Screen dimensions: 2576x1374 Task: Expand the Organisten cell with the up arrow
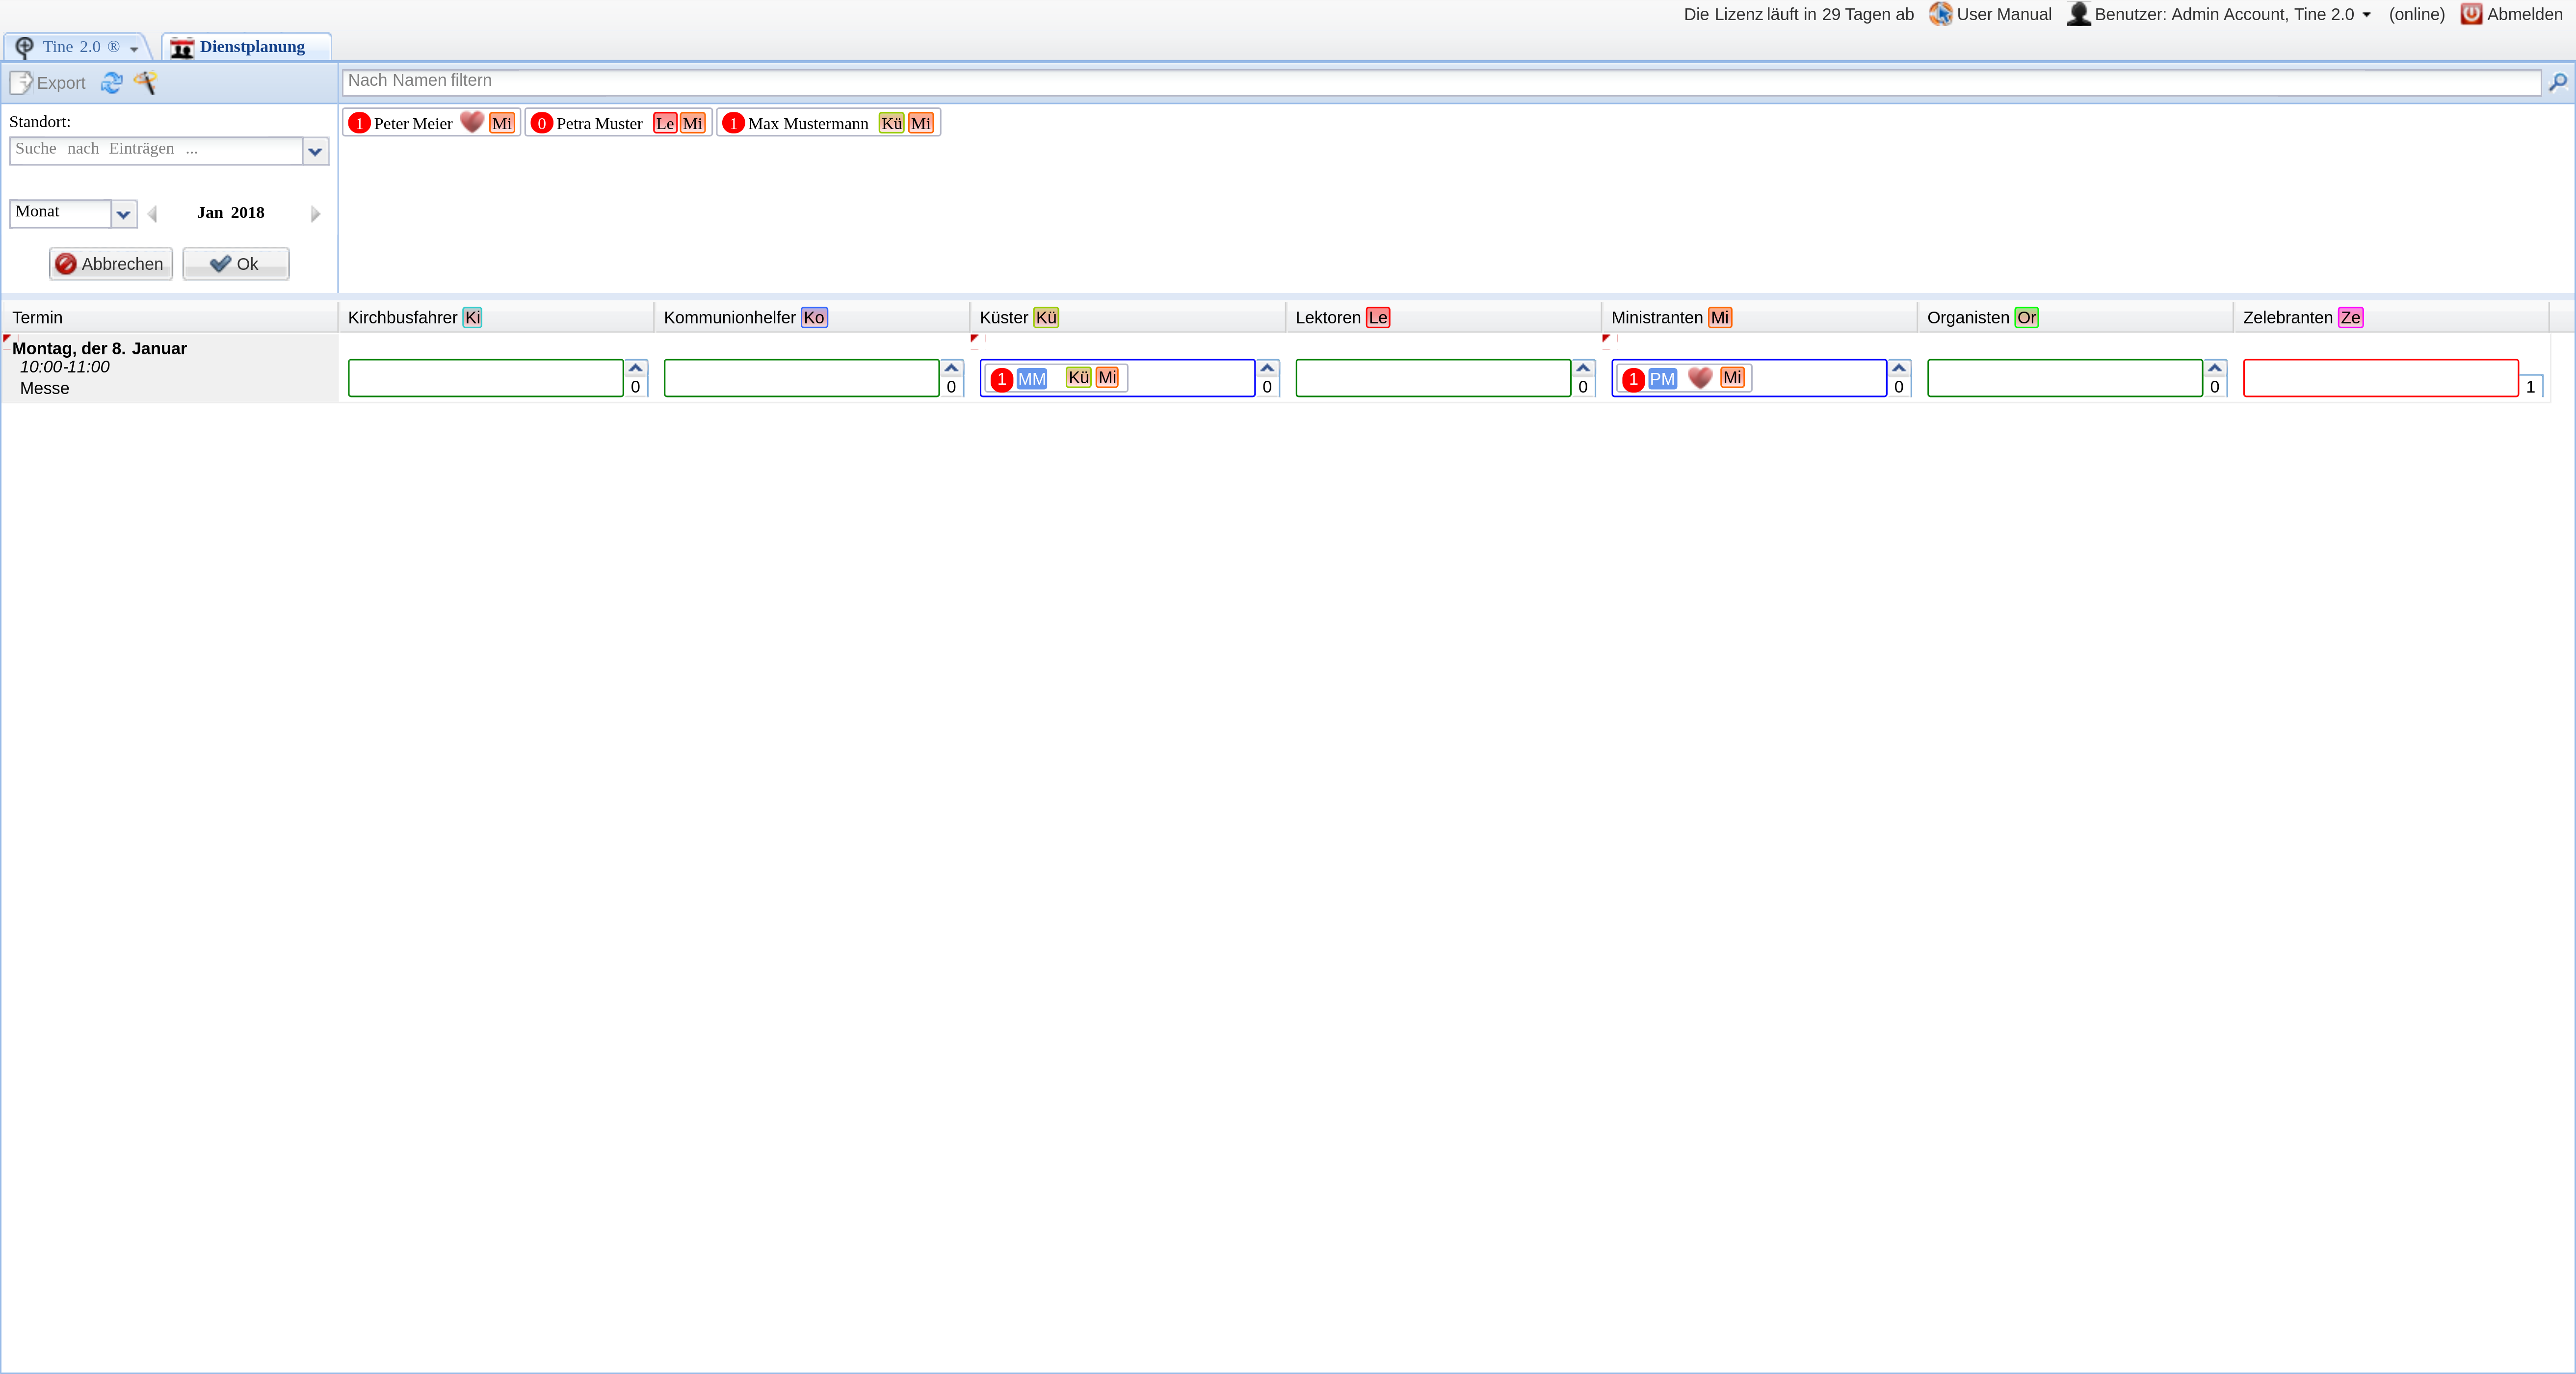(2215, 368)
